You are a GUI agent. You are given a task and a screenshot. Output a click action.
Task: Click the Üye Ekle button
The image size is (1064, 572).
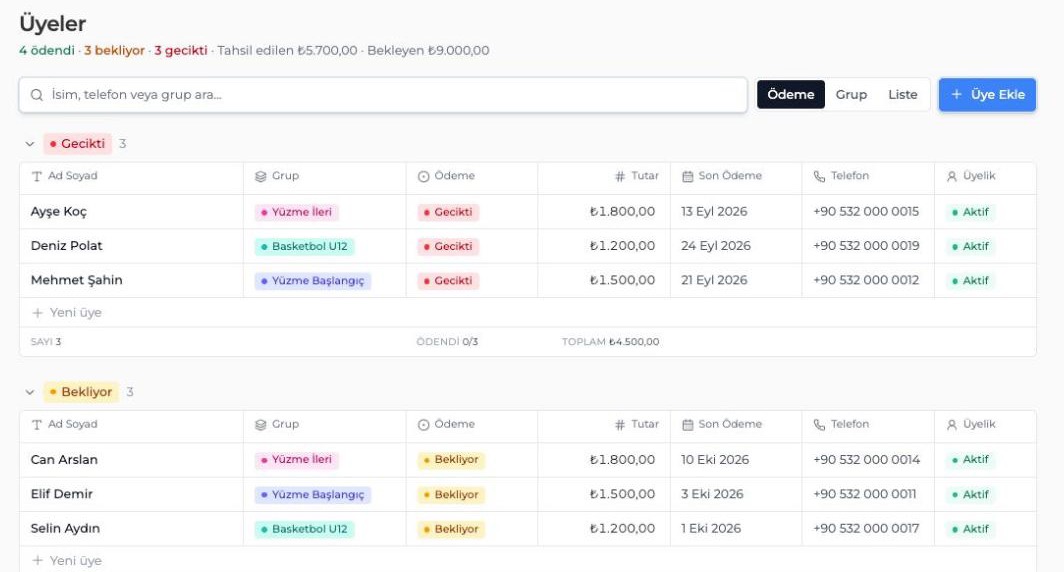tap(987, 94)
